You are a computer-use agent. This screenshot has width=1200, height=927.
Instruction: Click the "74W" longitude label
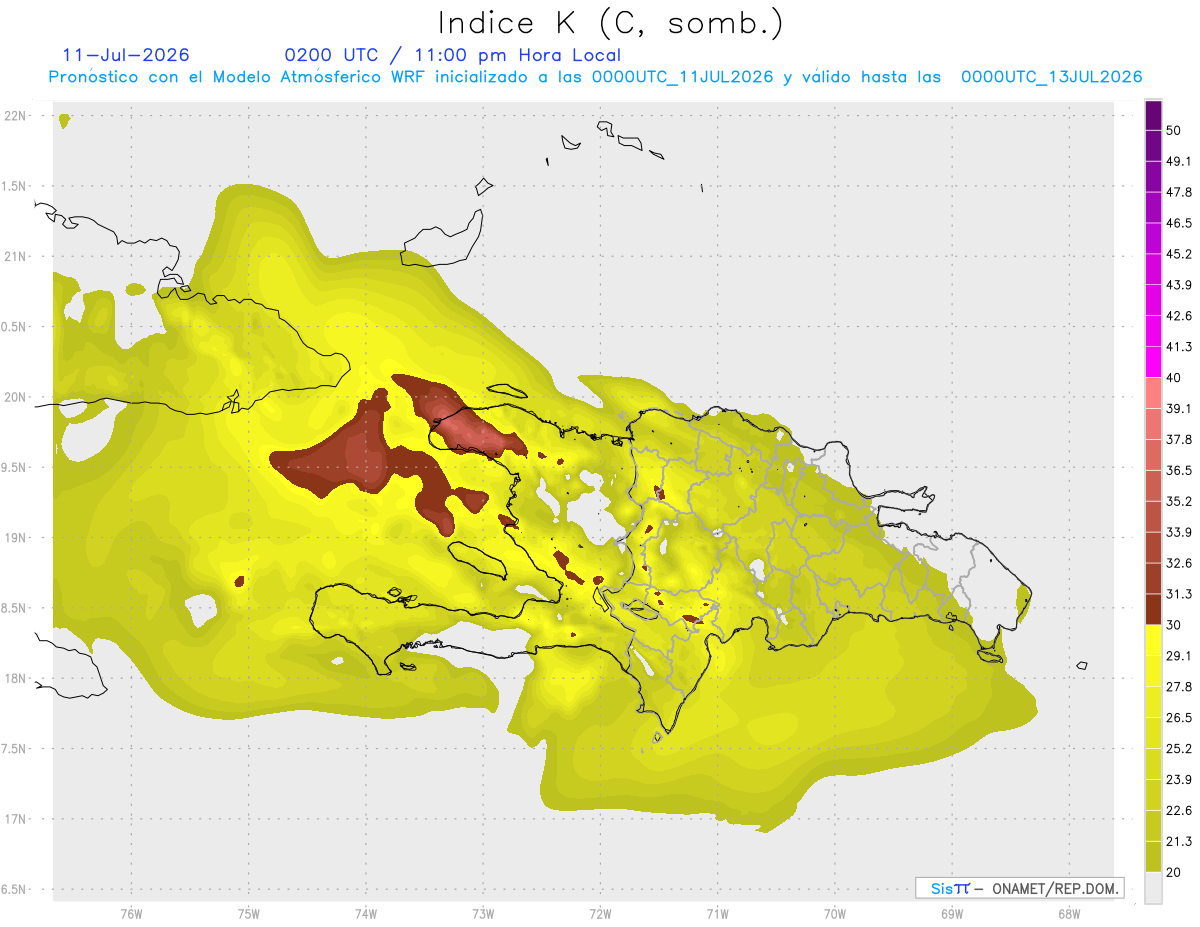pos(365,912)
